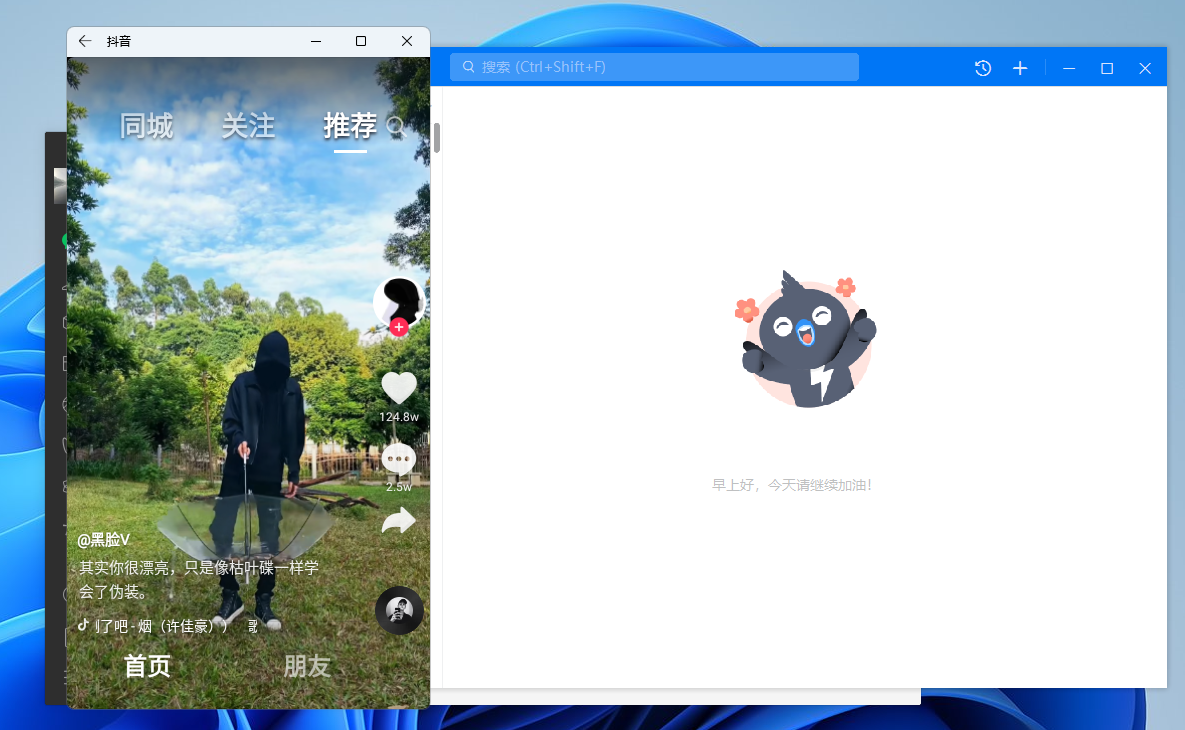Open comments via speech bubble icon
The height and width of the screenshot is (730, 1185).
click(x=398, y=459)
